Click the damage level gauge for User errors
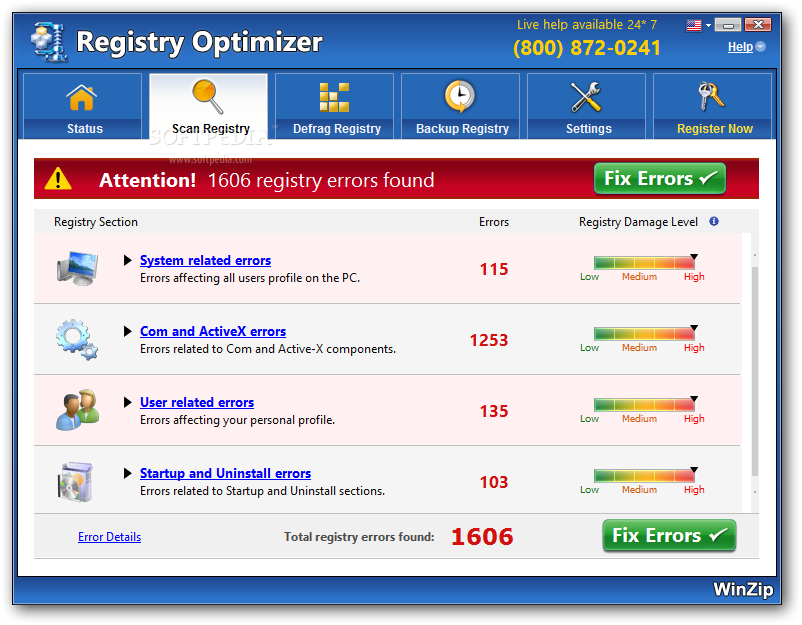Viewport: 802px width, 625px height. [644, 405]
